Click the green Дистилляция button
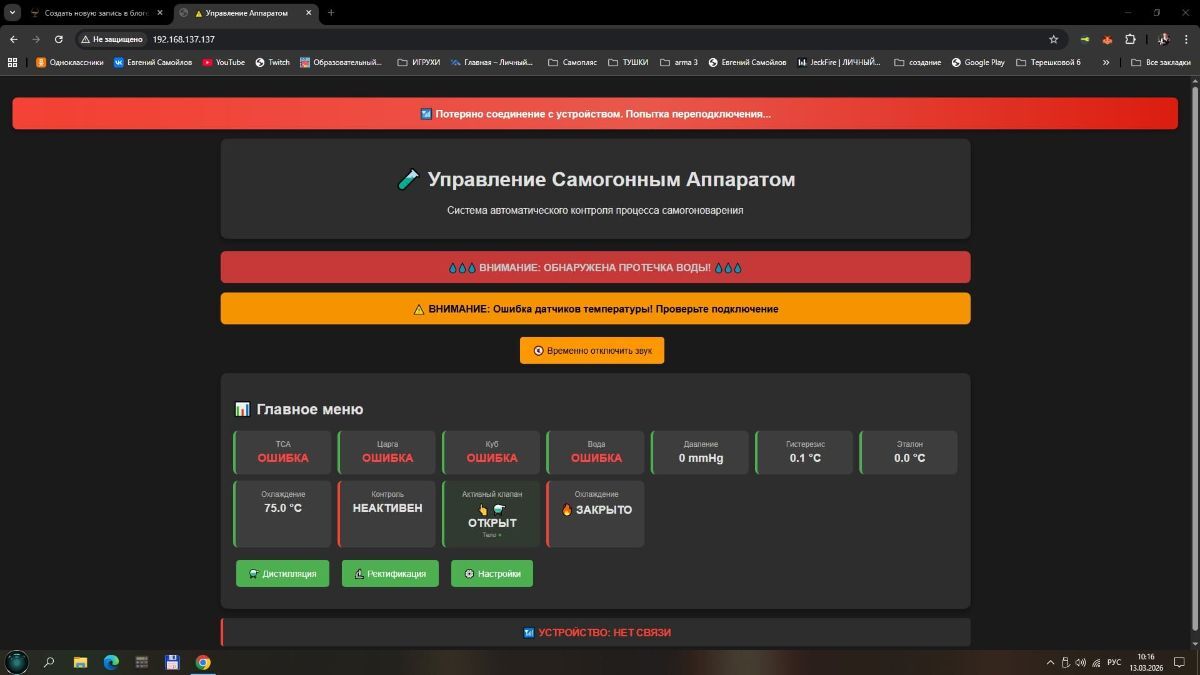 (282, 573)
